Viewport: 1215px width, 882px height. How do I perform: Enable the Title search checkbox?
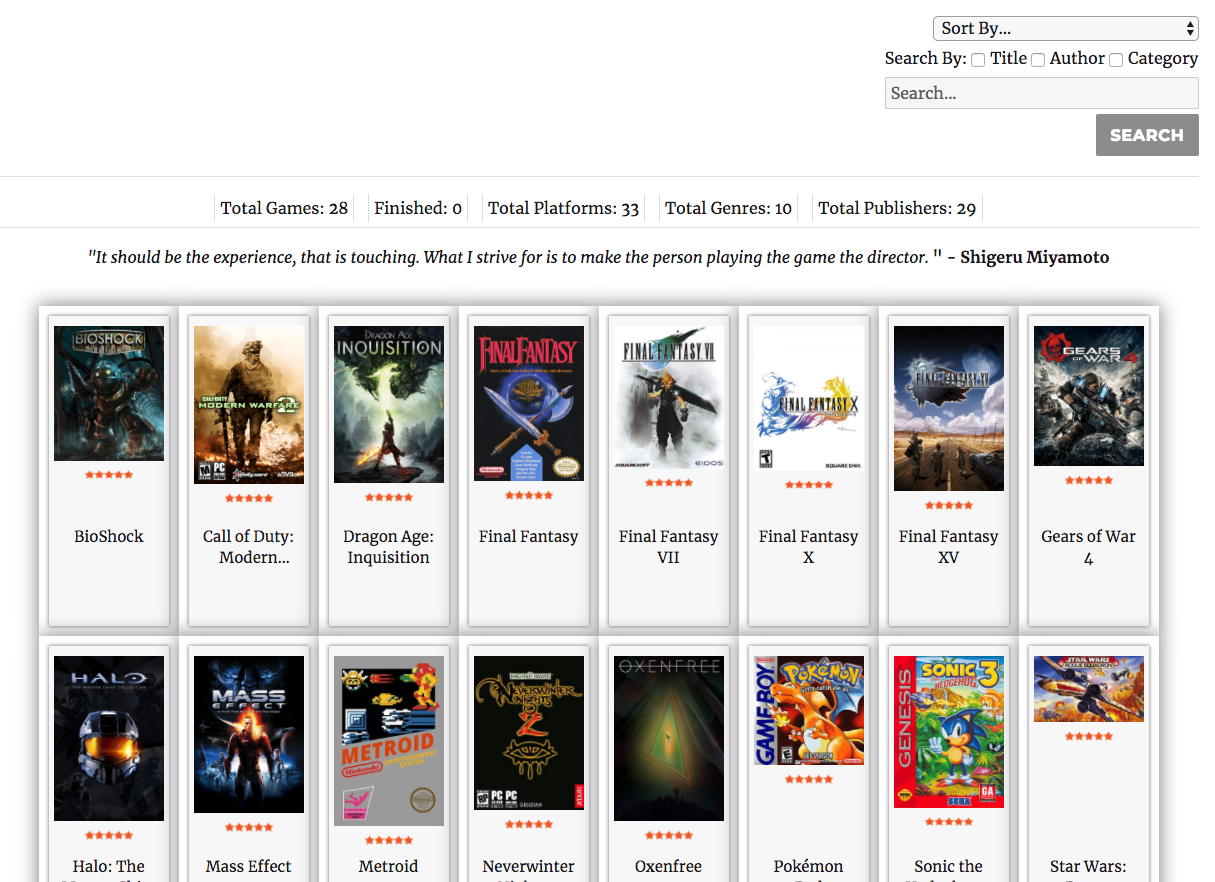(978, 60)
